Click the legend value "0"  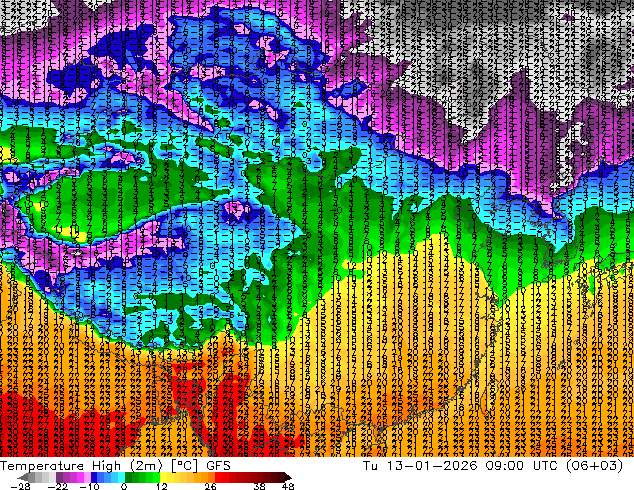pos(124,486)
